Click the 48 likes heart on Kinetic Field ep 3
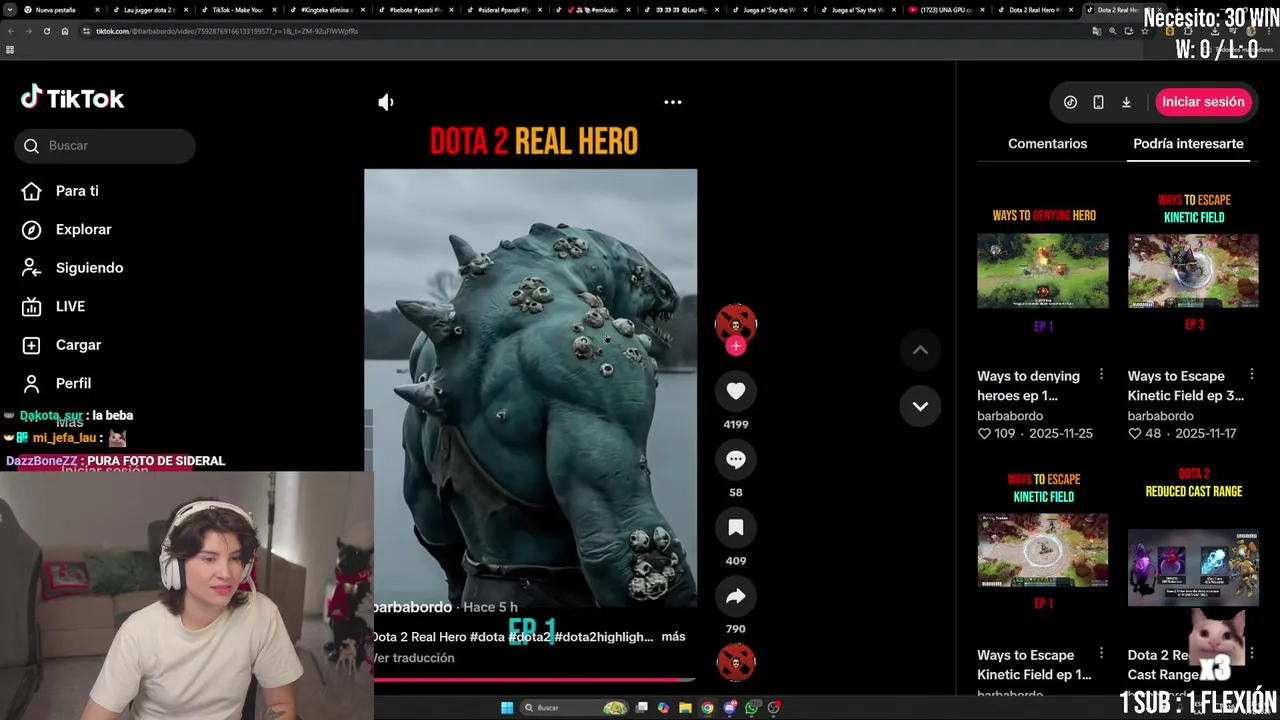1280x720 pixels. 1134,434
